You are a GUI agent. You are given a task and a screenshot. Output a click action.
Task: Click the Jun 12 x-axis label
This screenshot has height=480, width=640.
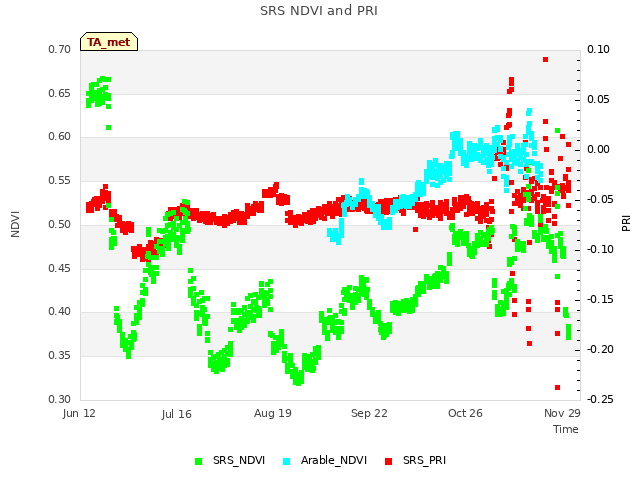click(x=79, y=413)
